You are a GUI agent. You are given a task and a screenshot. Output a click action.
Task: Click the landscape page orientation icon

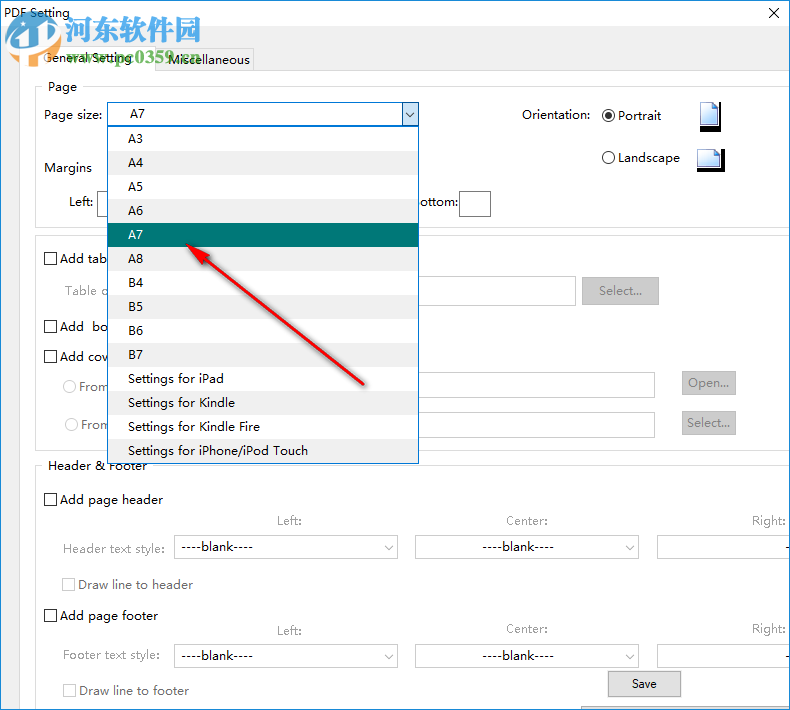[x=710, y=160]
